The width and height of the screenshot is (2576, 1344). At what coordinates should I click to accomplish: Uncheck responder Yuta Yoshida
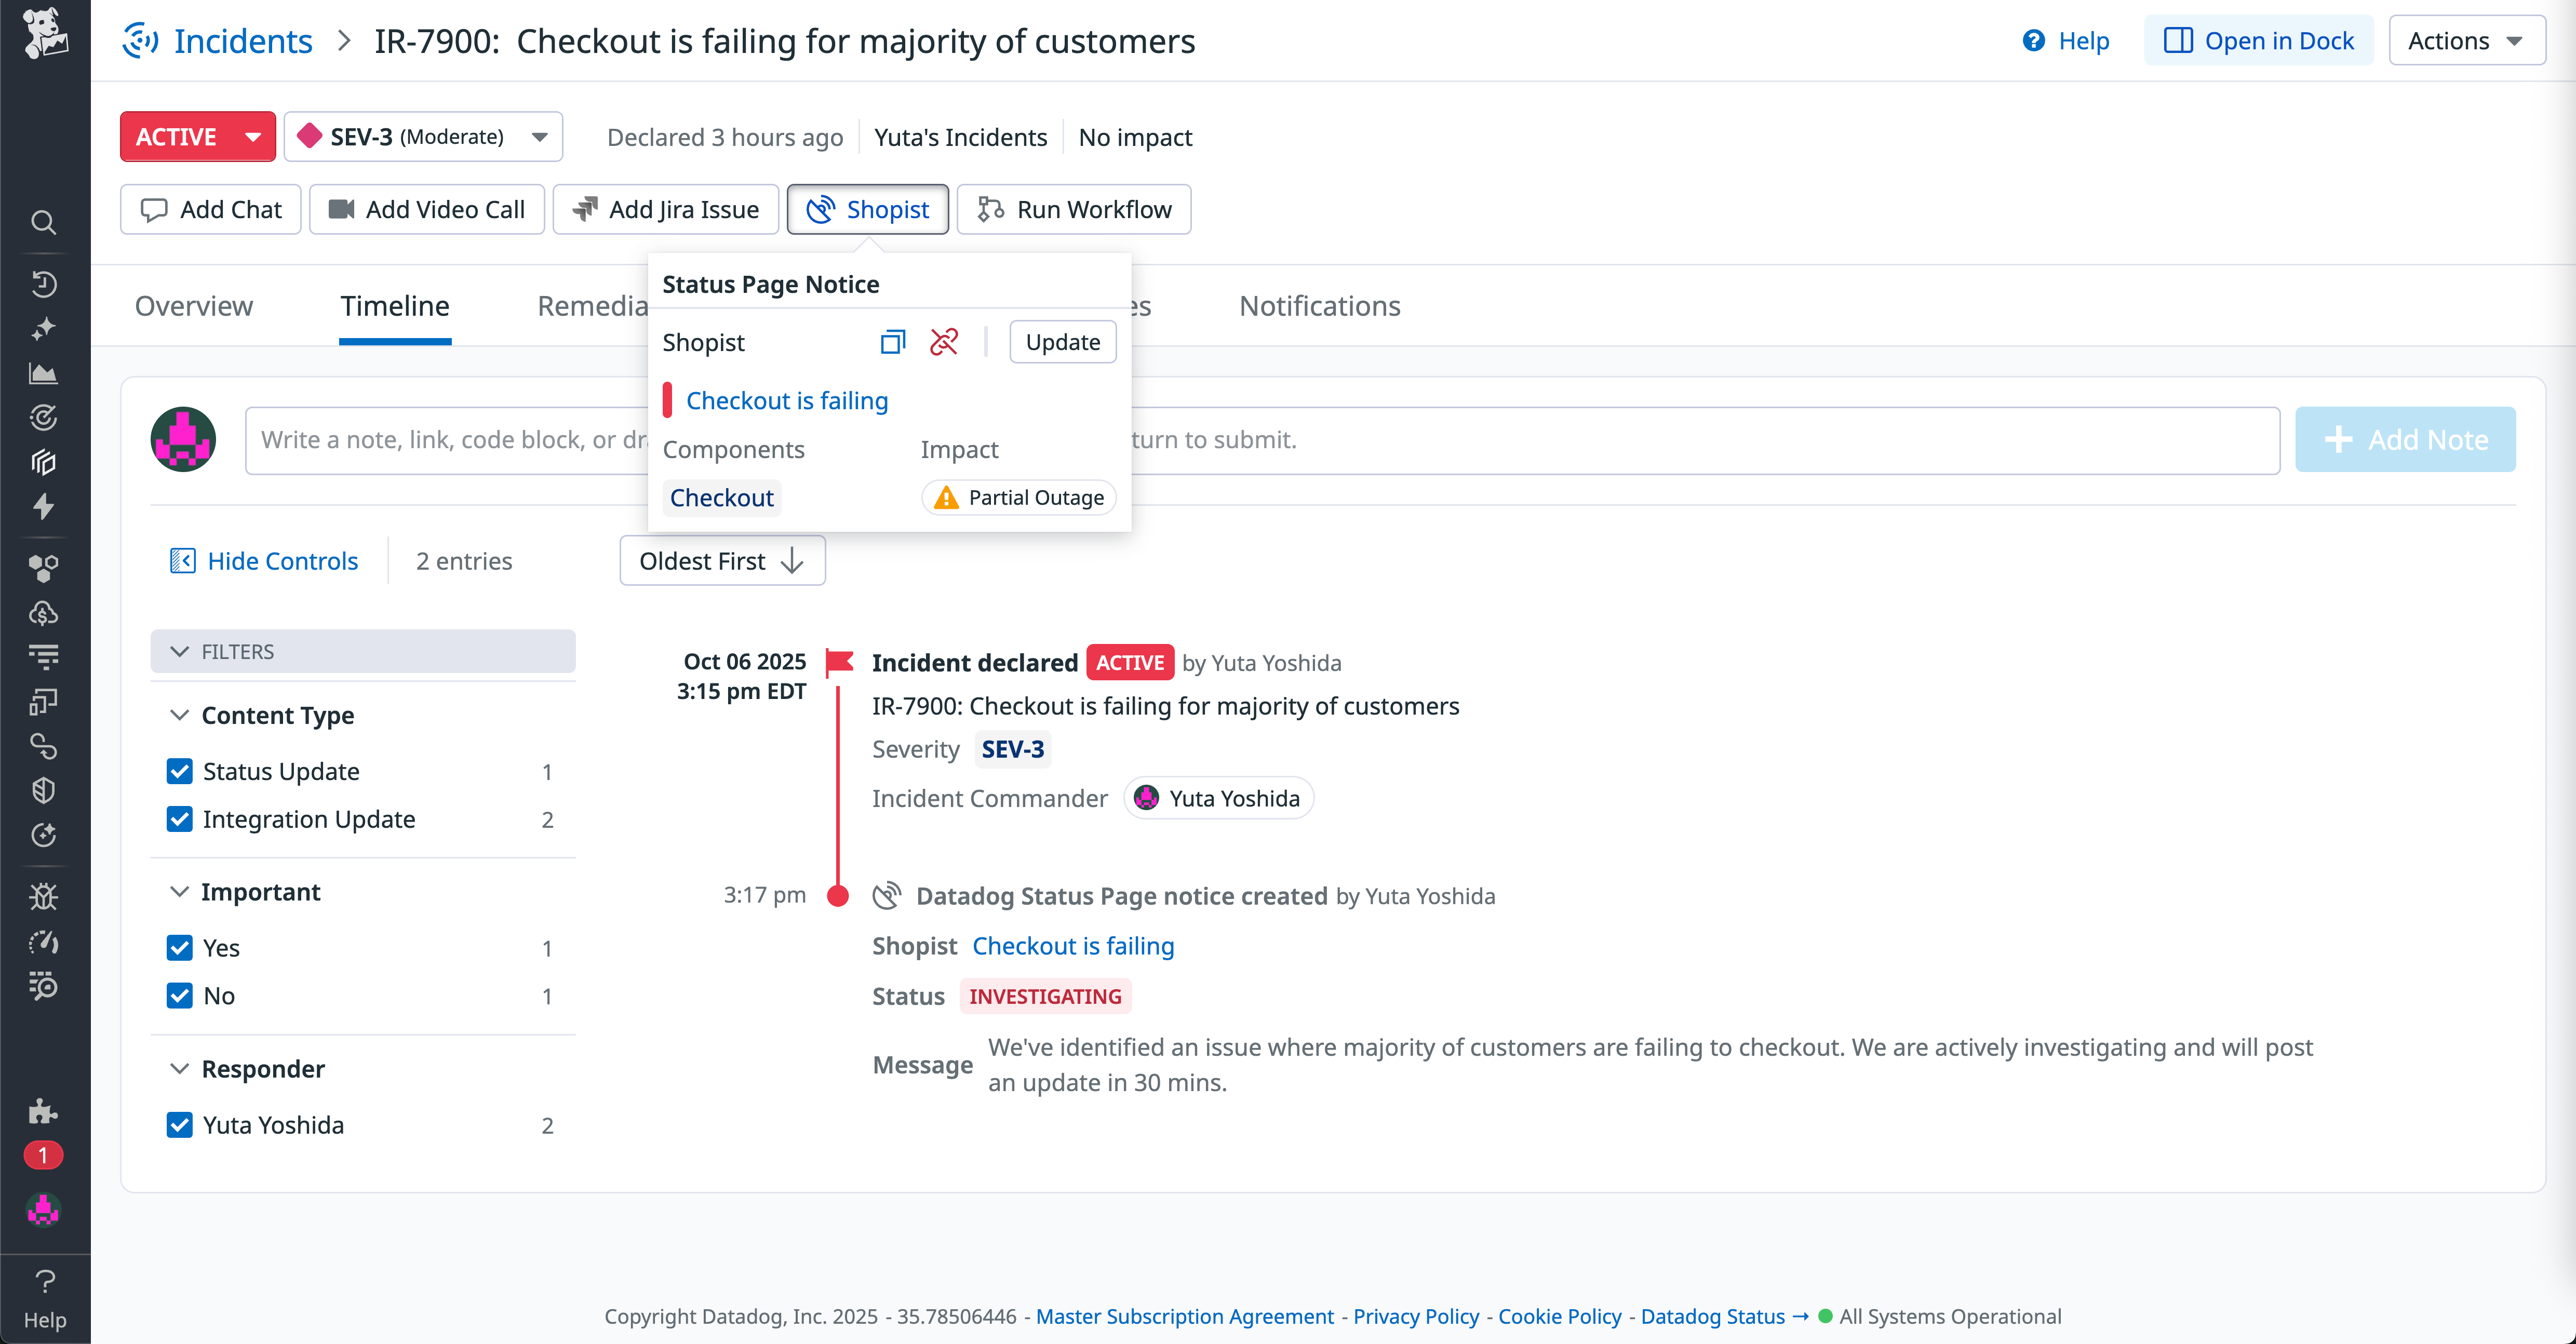[x=180, y=1124]
